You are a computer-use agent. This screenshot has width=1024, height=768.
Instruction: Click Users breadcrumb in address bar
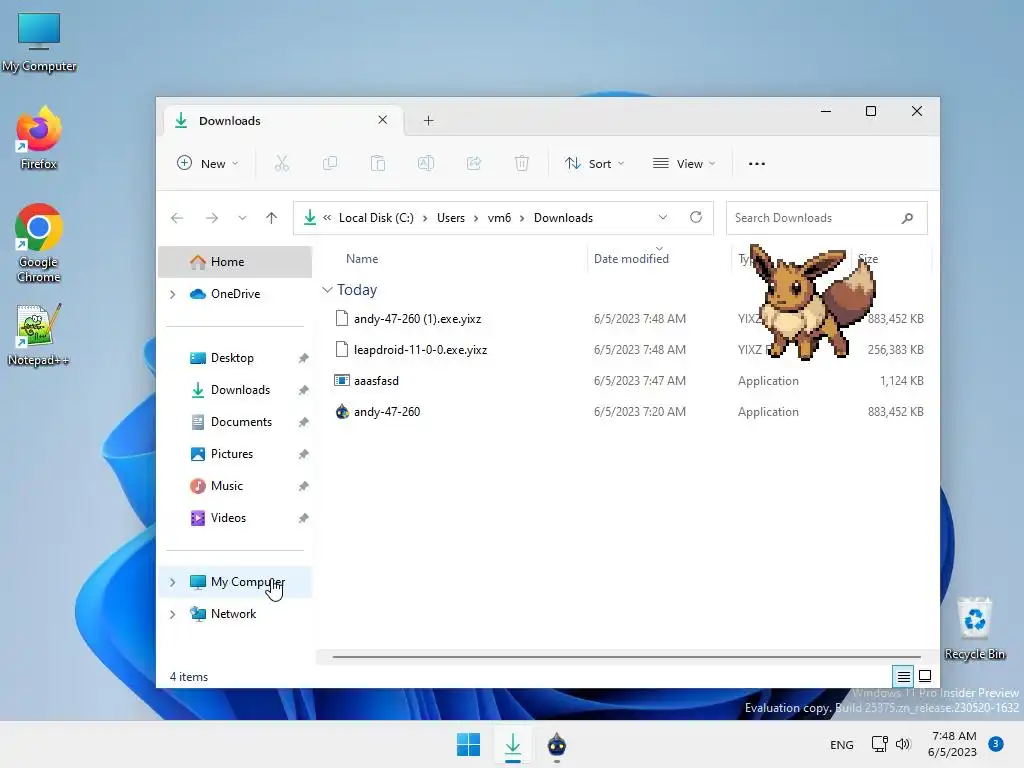tap(451, 218)
